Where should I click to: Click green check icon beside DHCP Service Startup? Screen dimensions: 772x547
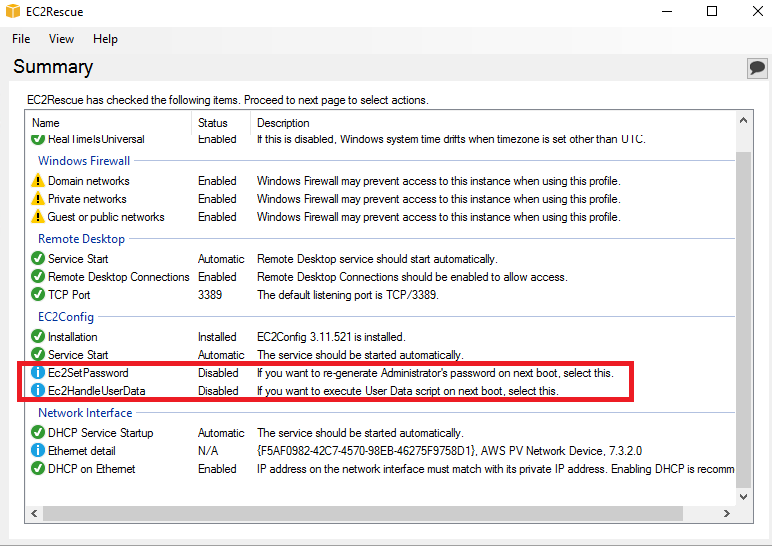pyautogui.click(x=37, y=433)
